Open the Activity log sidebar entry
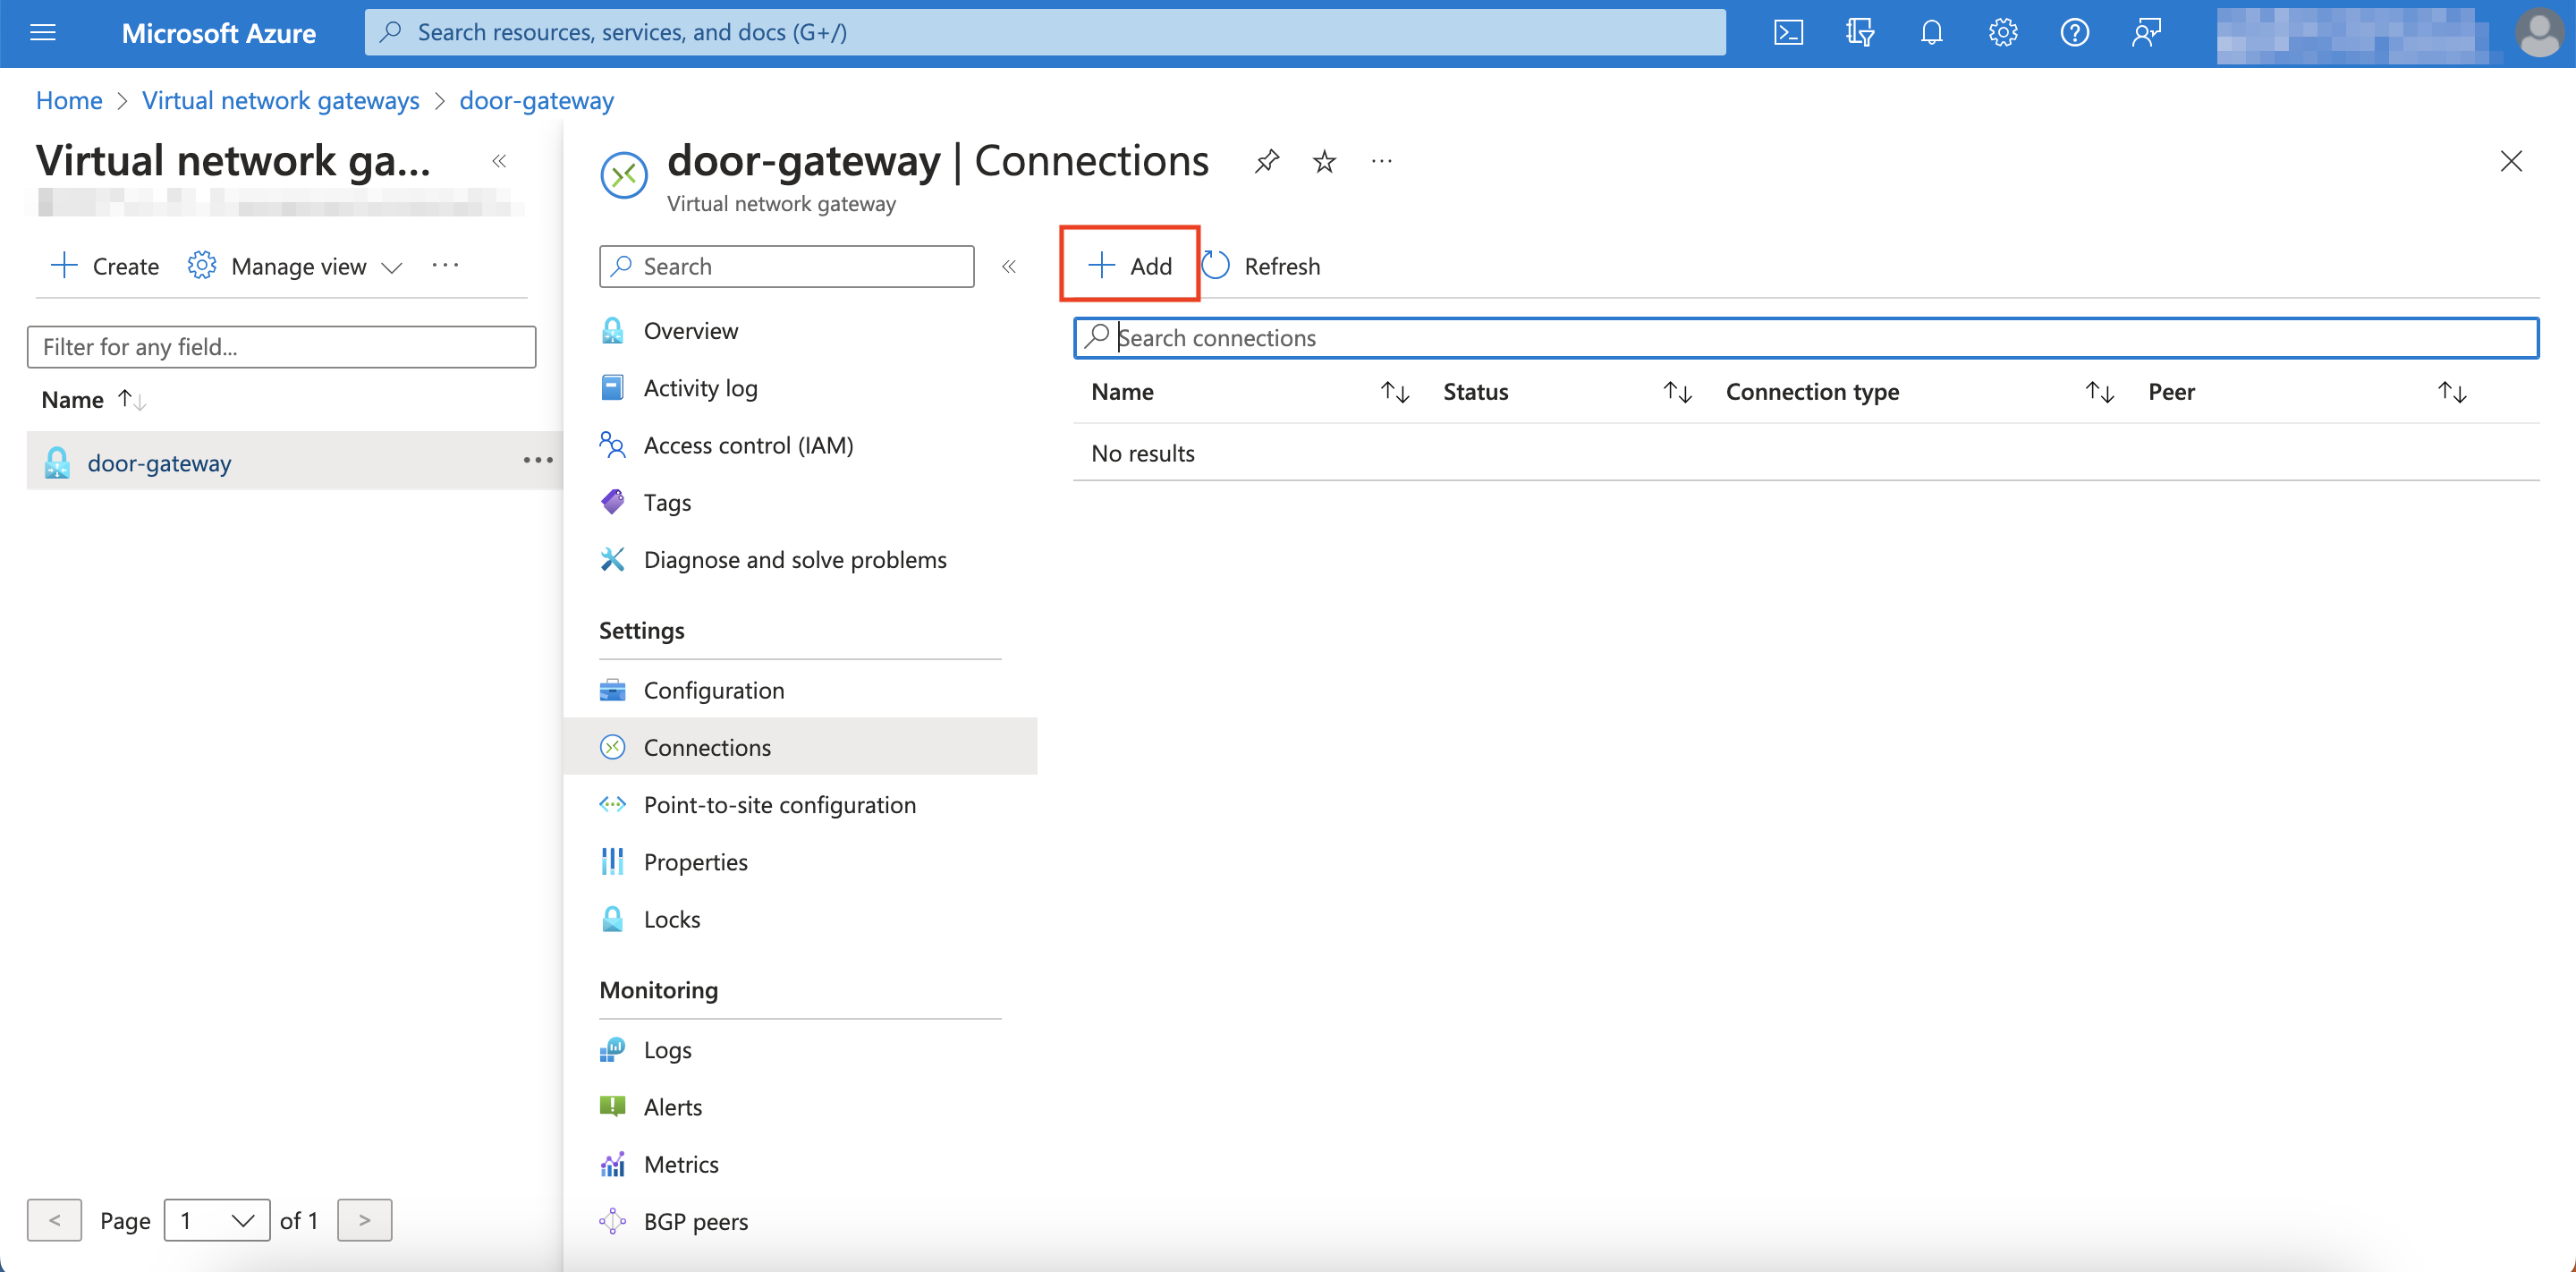2576x1272 pixels. click(700, 388)
